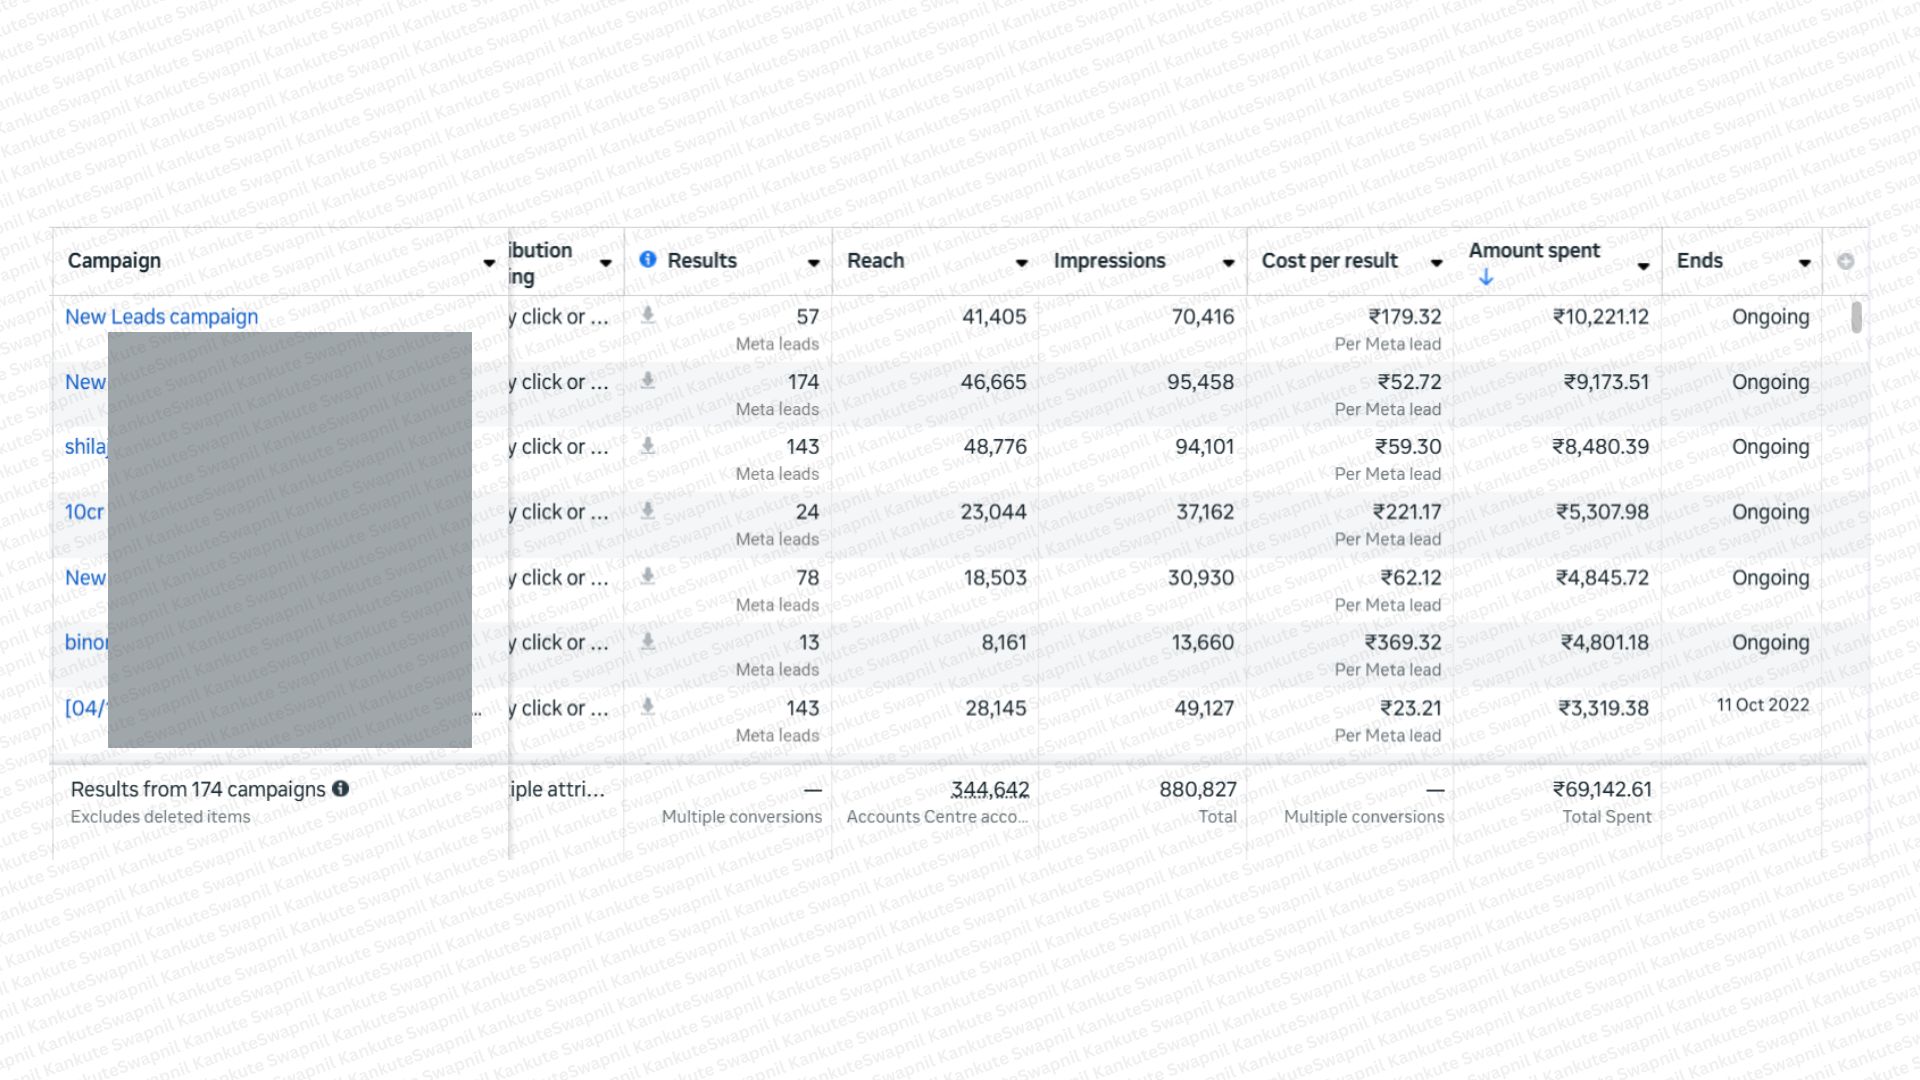The height and width of the screenshot is (1080, 1920).
Task: Open the Reach column dropdown arrow
Action: click(1021, 263)
